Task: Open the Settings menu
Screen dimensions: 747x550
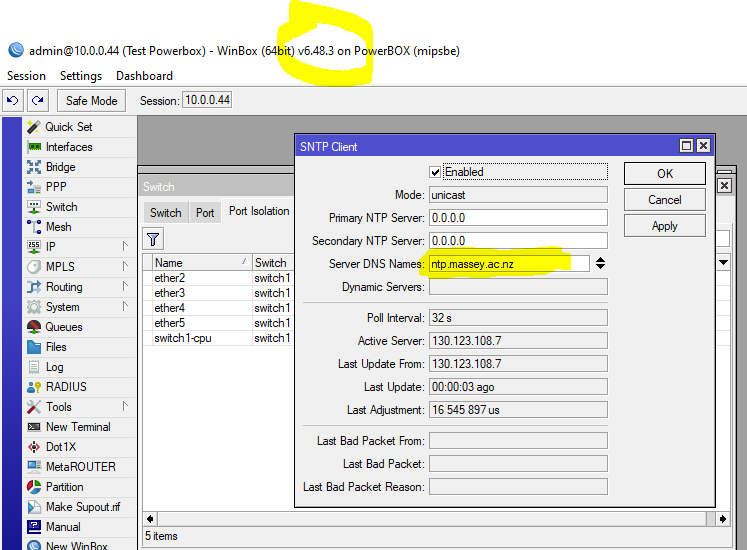Action: tap(81, 76)
